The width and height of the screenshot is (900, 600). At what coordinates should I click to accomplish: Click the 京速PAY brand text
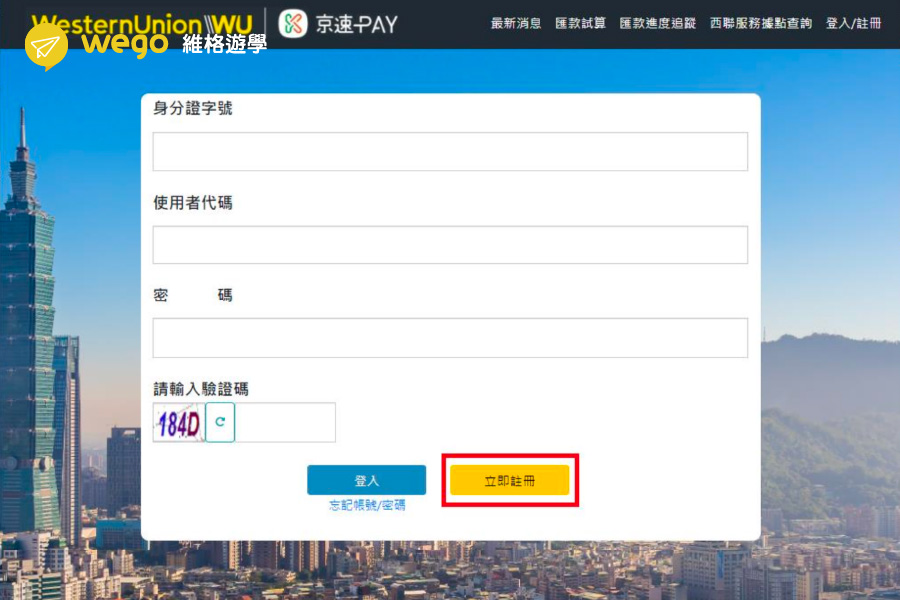tap(356, 24)
